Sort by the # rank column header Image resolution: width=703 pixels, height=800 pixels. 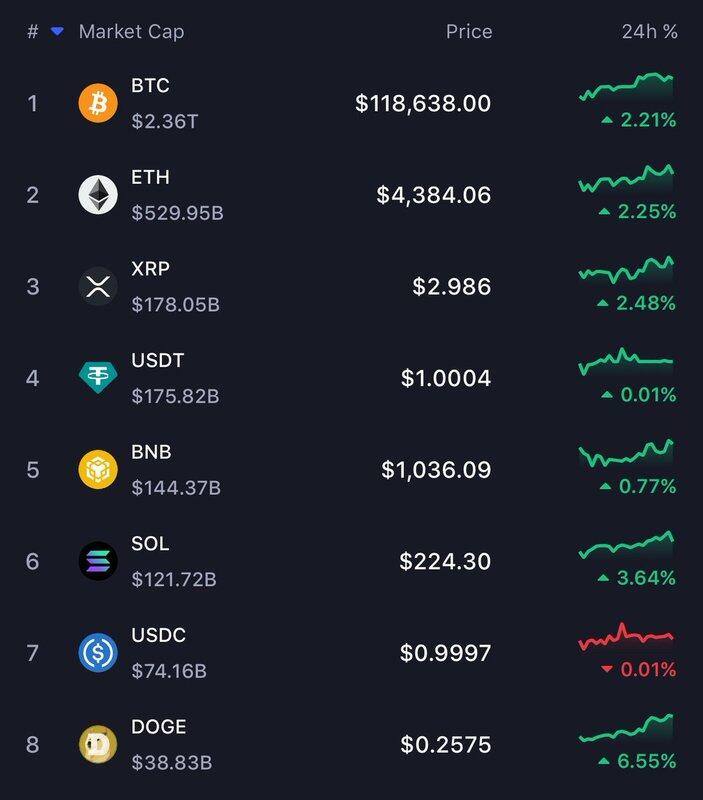(32, 32)
